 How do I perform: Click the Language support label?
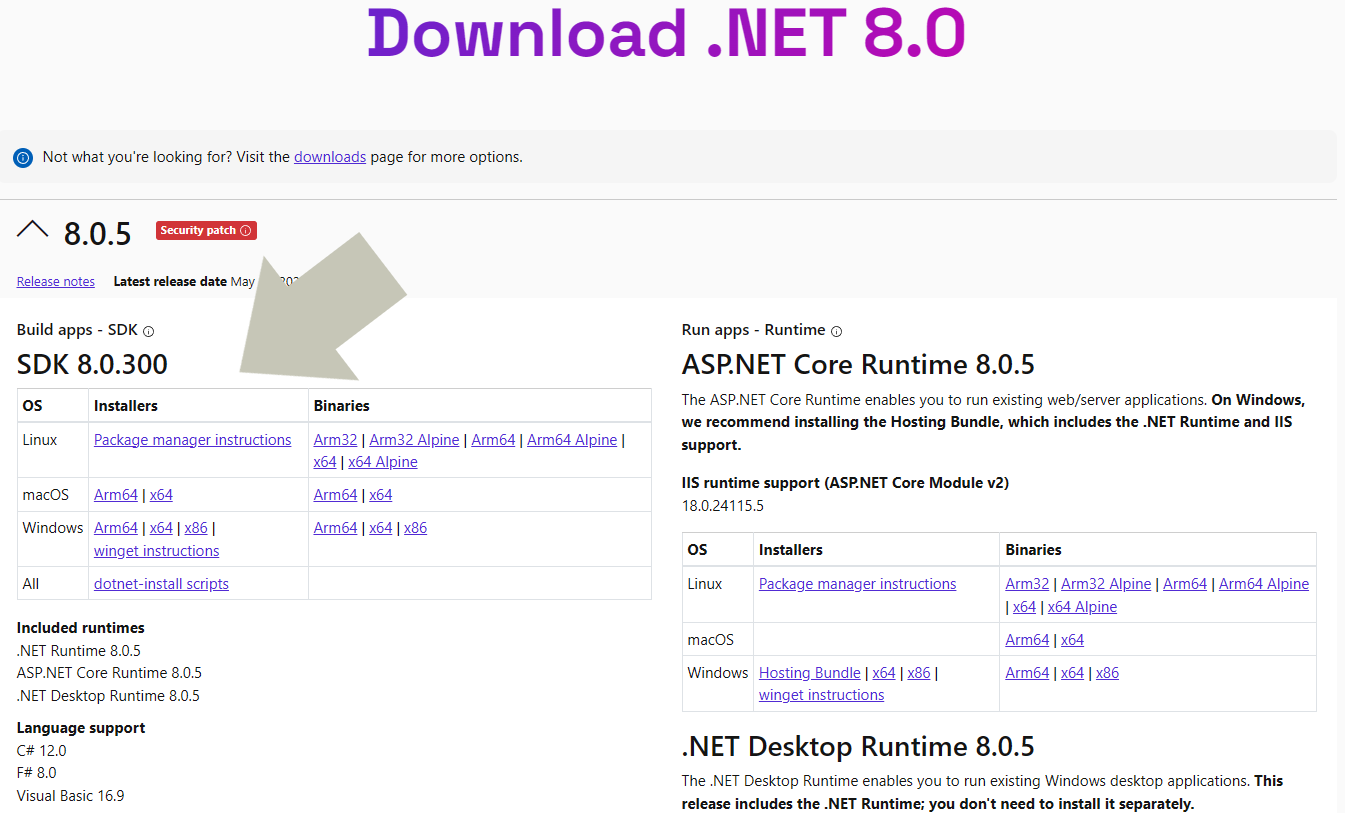(x=81, y=728)
